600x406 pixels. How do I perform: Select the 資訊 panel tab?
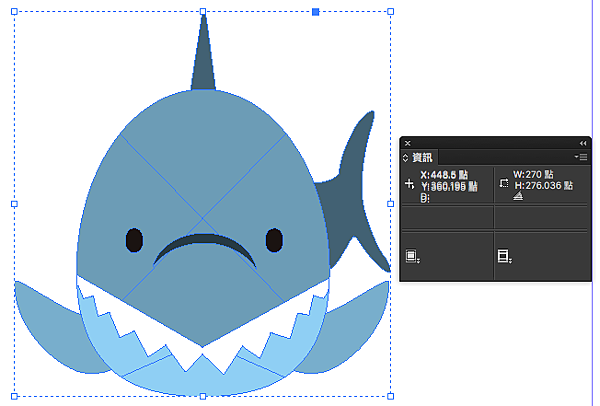(423, 157)
